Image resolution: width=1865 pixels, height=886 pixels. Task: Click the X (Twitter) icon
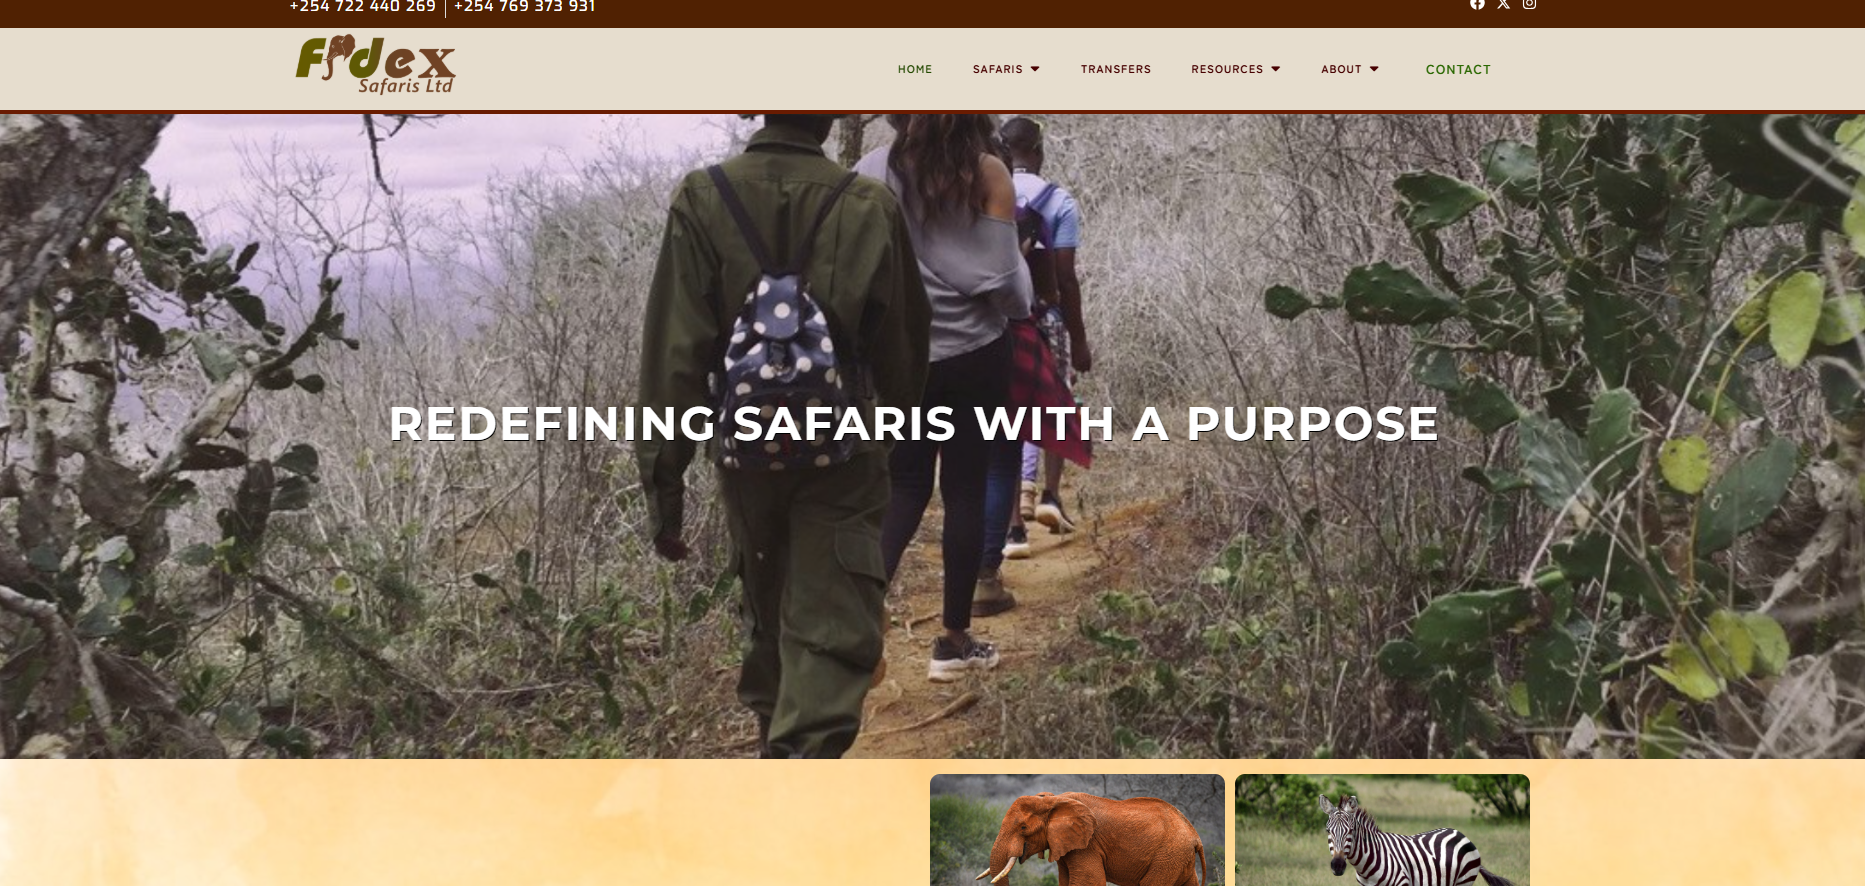(x=1503, y=5)
